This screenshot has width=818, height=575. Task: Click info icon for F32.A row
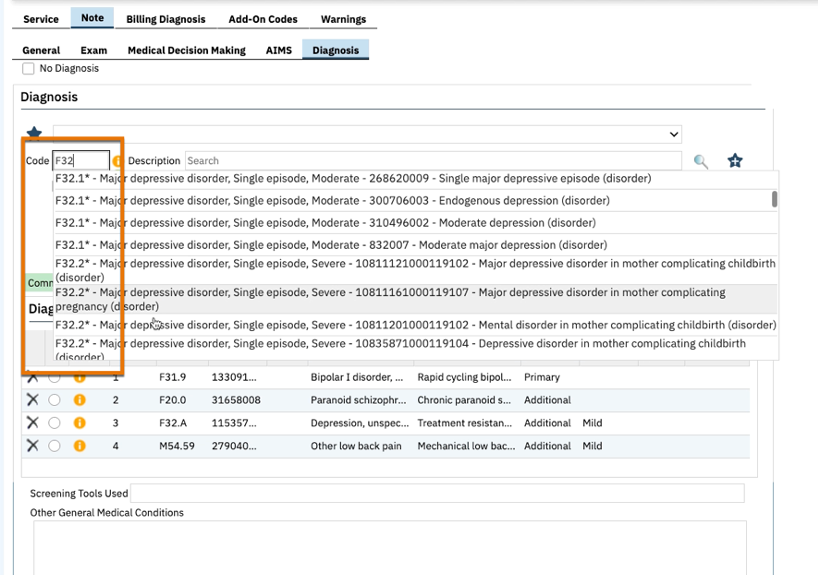click(79, 423)
